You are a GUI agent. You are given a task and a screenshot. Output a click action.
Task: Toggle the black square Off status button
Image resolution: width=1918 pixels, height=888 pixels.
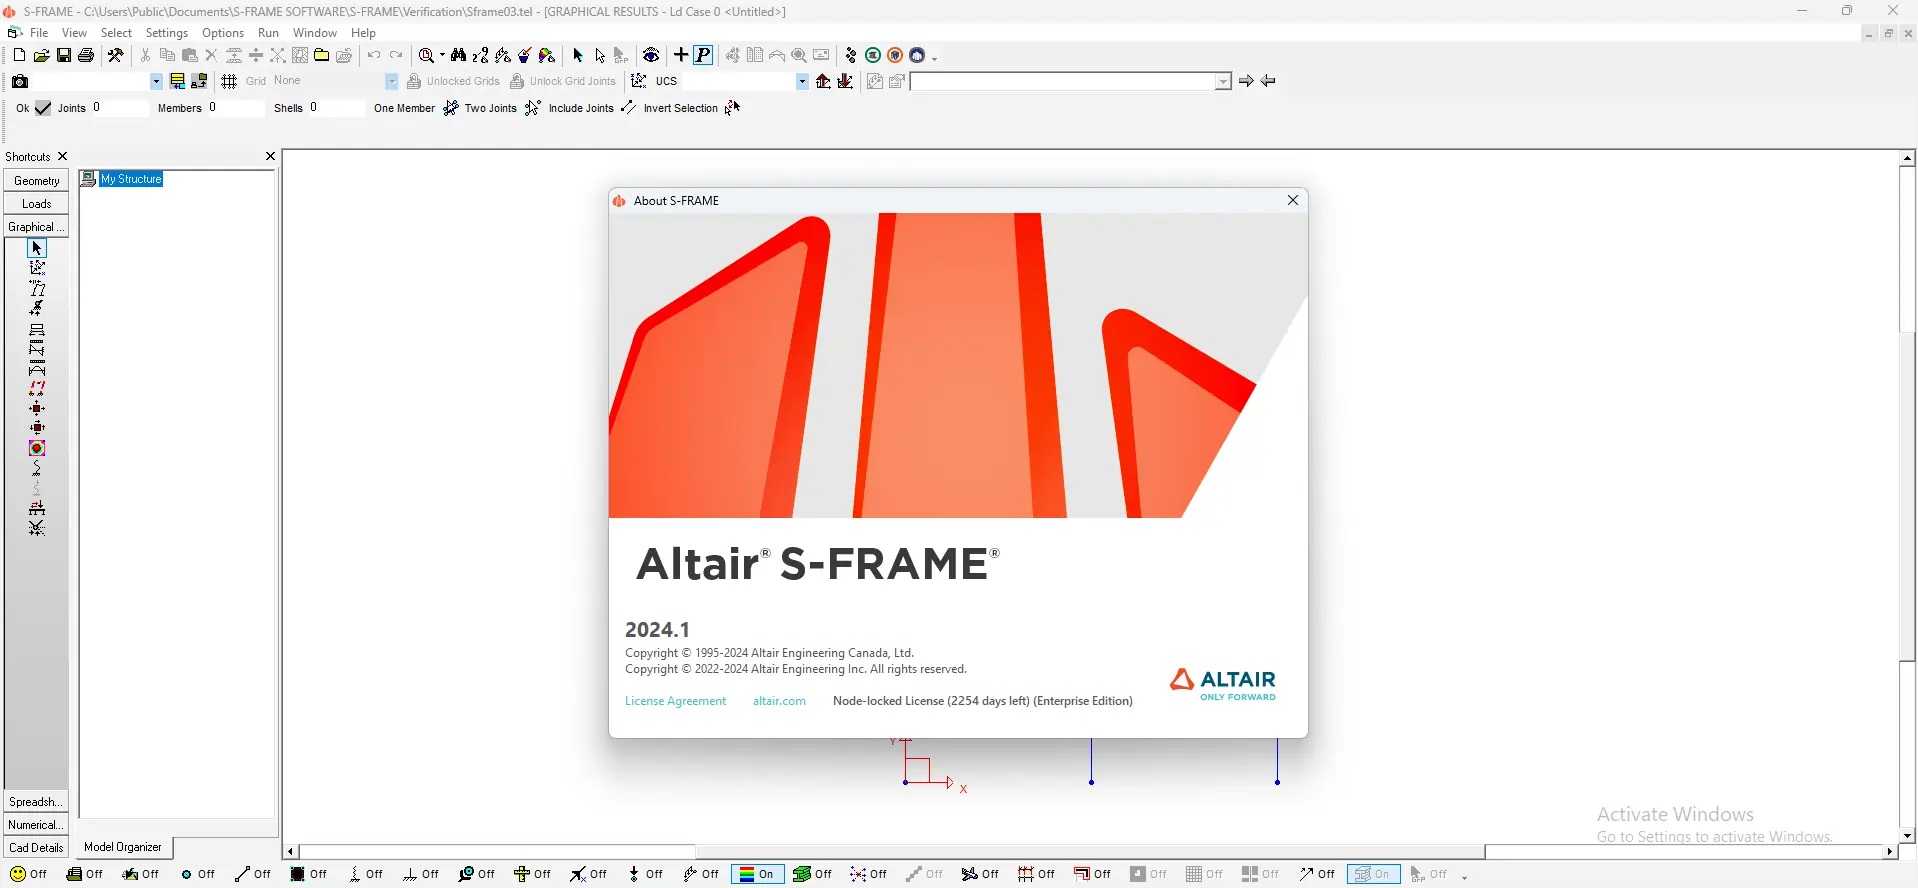pos(309,874)
